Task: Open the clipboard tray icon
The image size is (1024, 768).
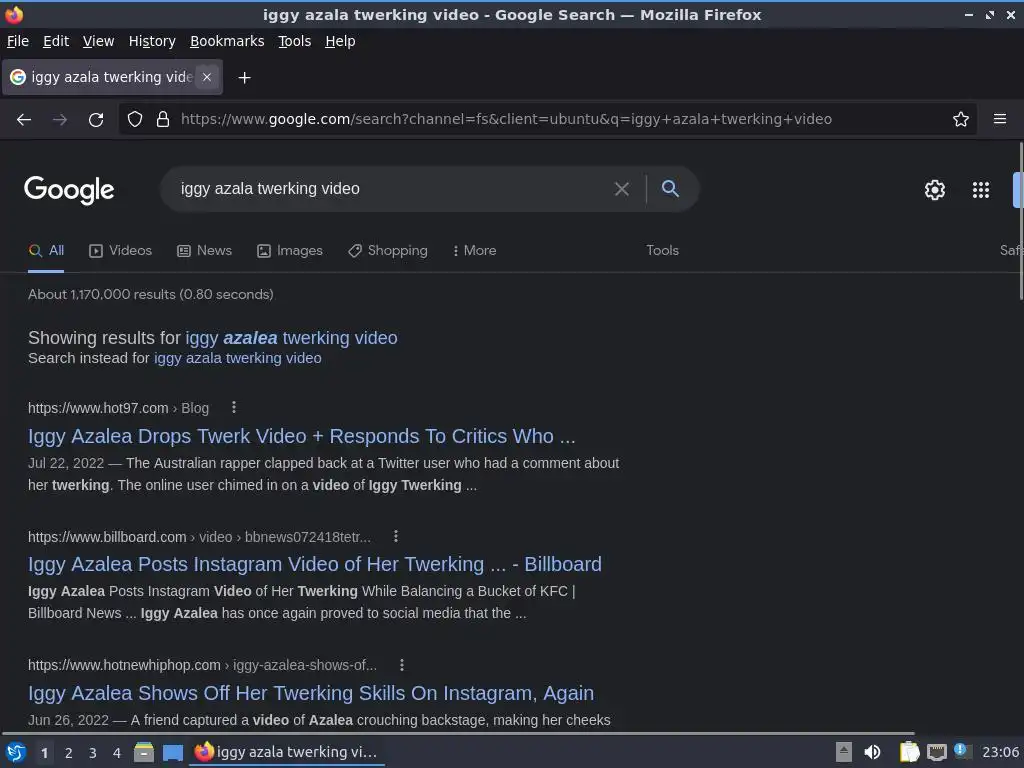Action: [909, 752]
